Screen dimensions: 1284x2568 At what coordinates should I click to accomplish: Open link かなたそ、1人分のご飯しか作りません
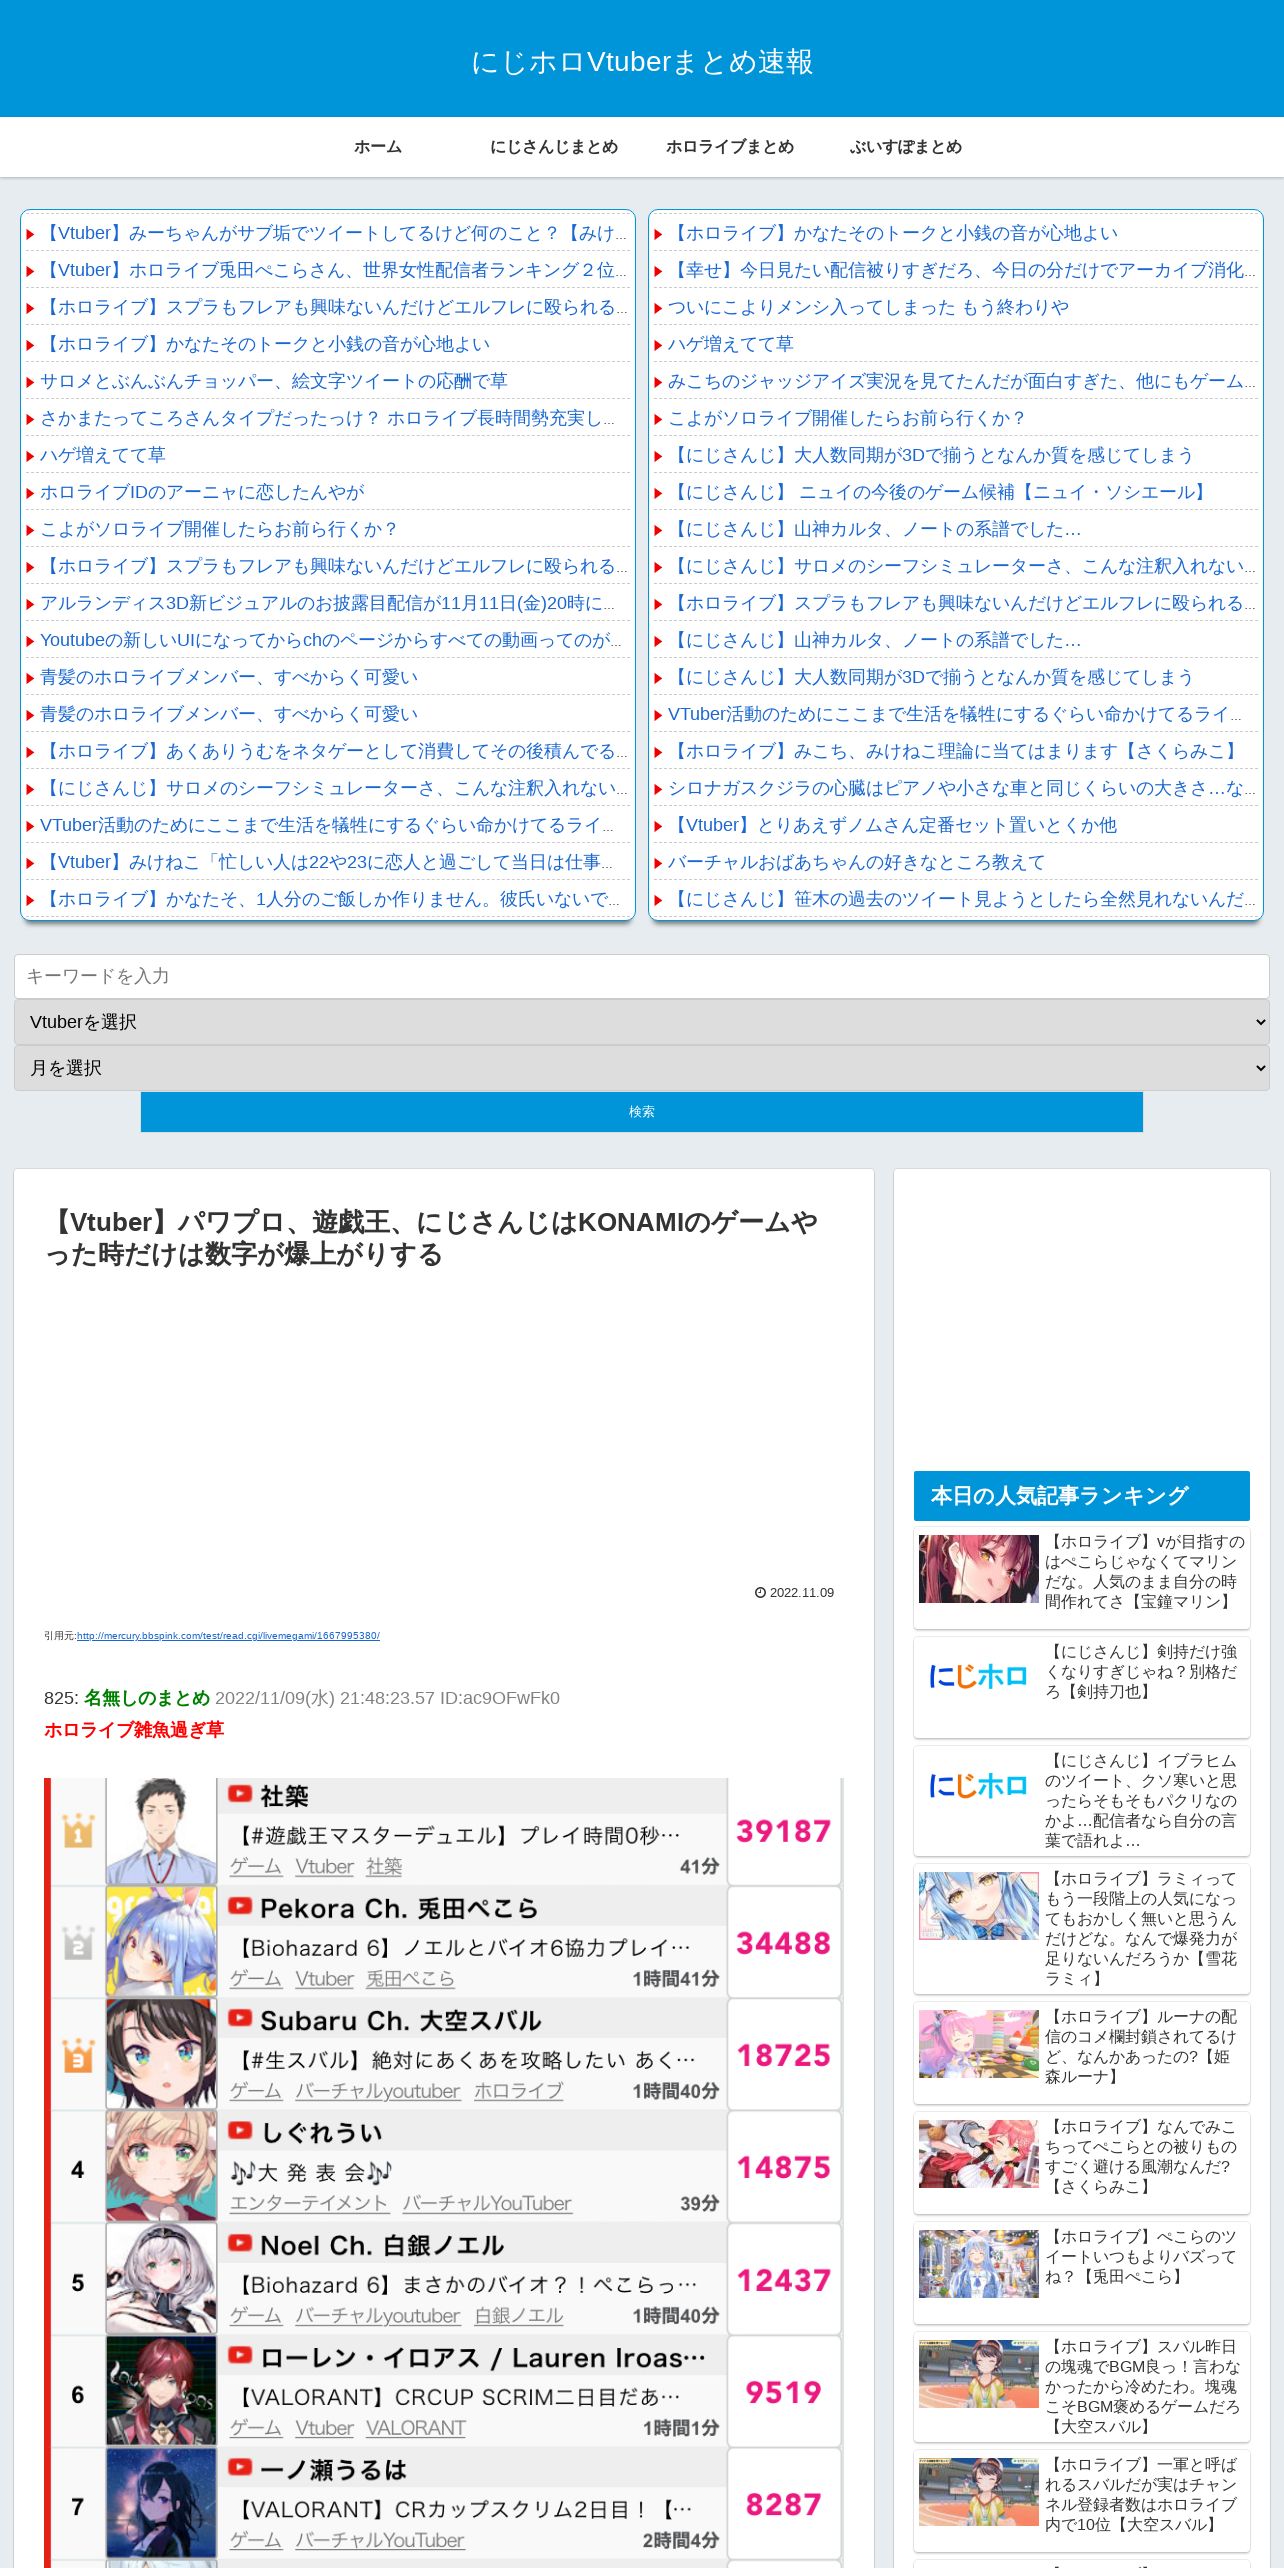coord(330,899)
